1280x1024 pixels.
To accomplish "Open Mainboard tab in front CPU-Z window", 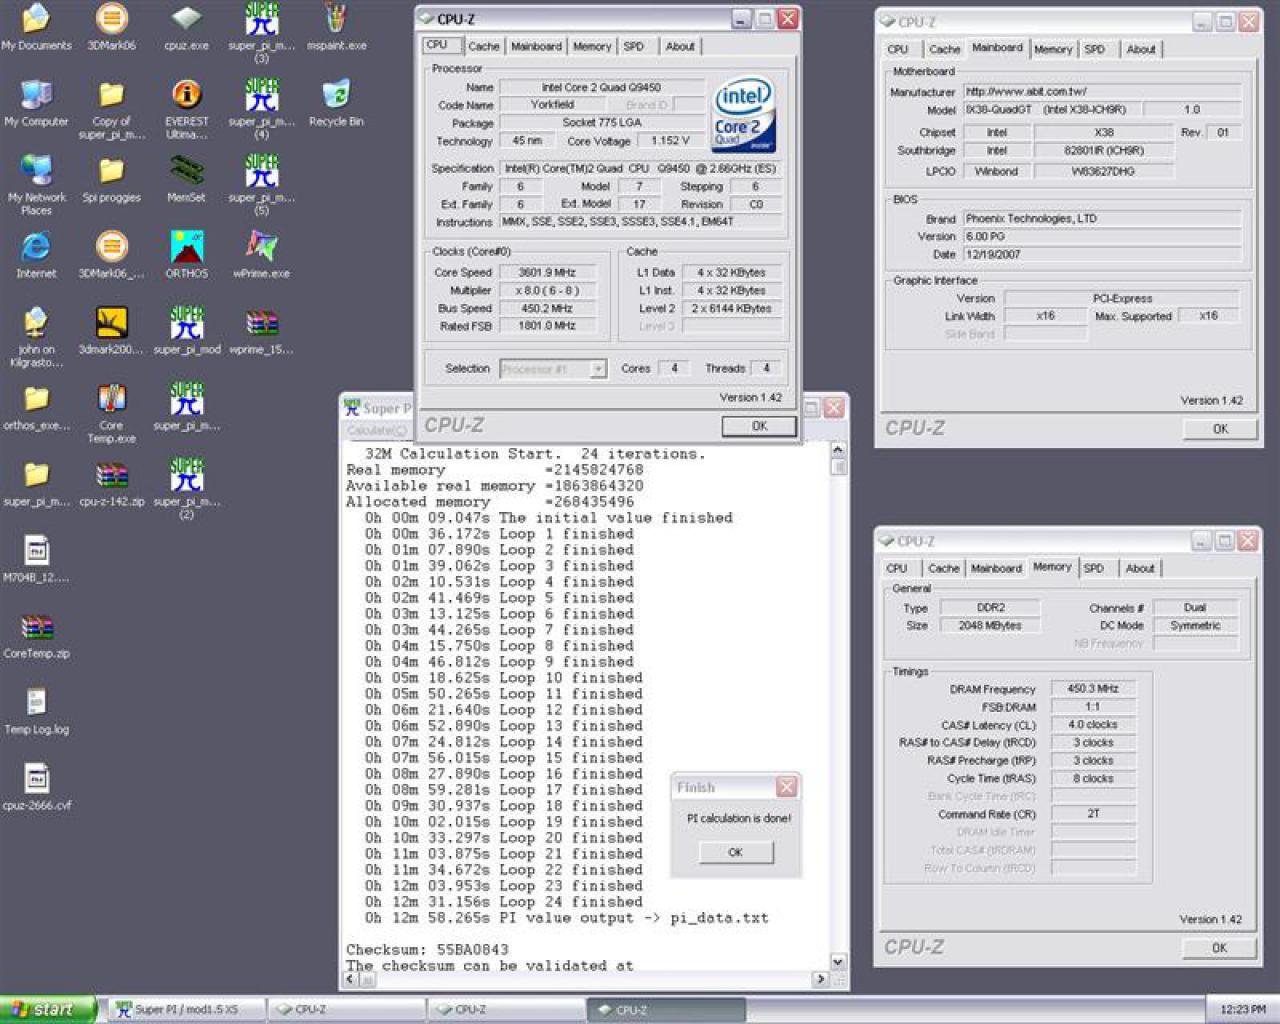I will pyautogui.click(x=536, y=46).
